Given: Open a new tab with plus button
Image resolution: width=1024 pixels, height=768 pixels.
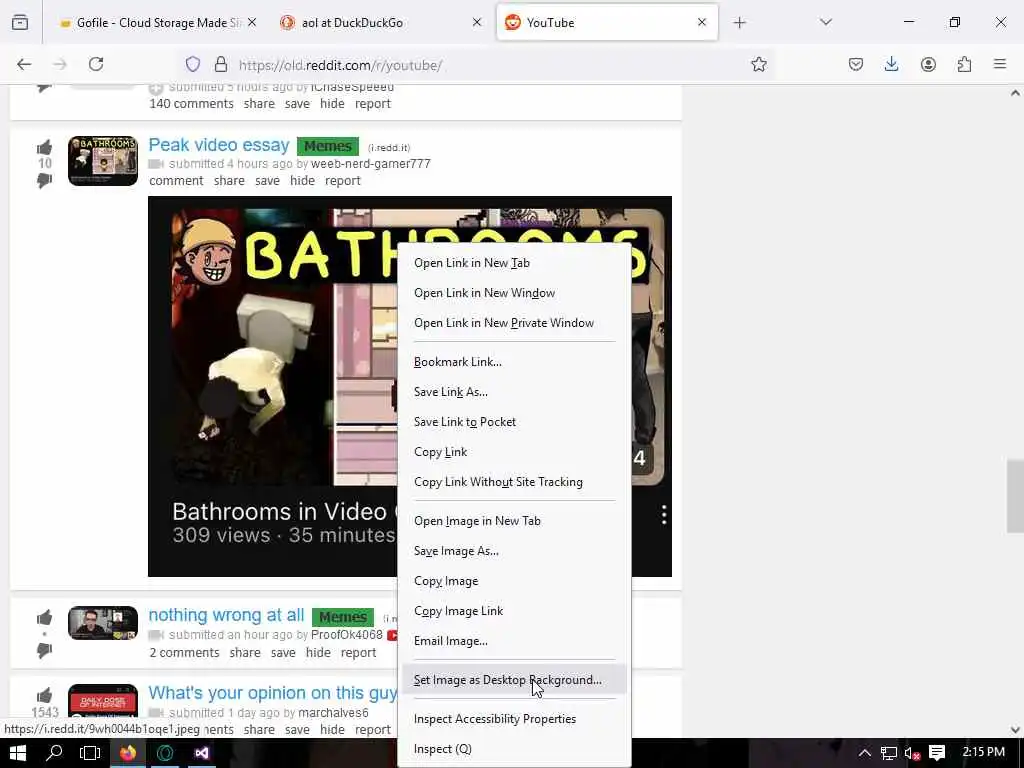Looking at the screenshot, I should pyautogui.click(x=739, y=23).
